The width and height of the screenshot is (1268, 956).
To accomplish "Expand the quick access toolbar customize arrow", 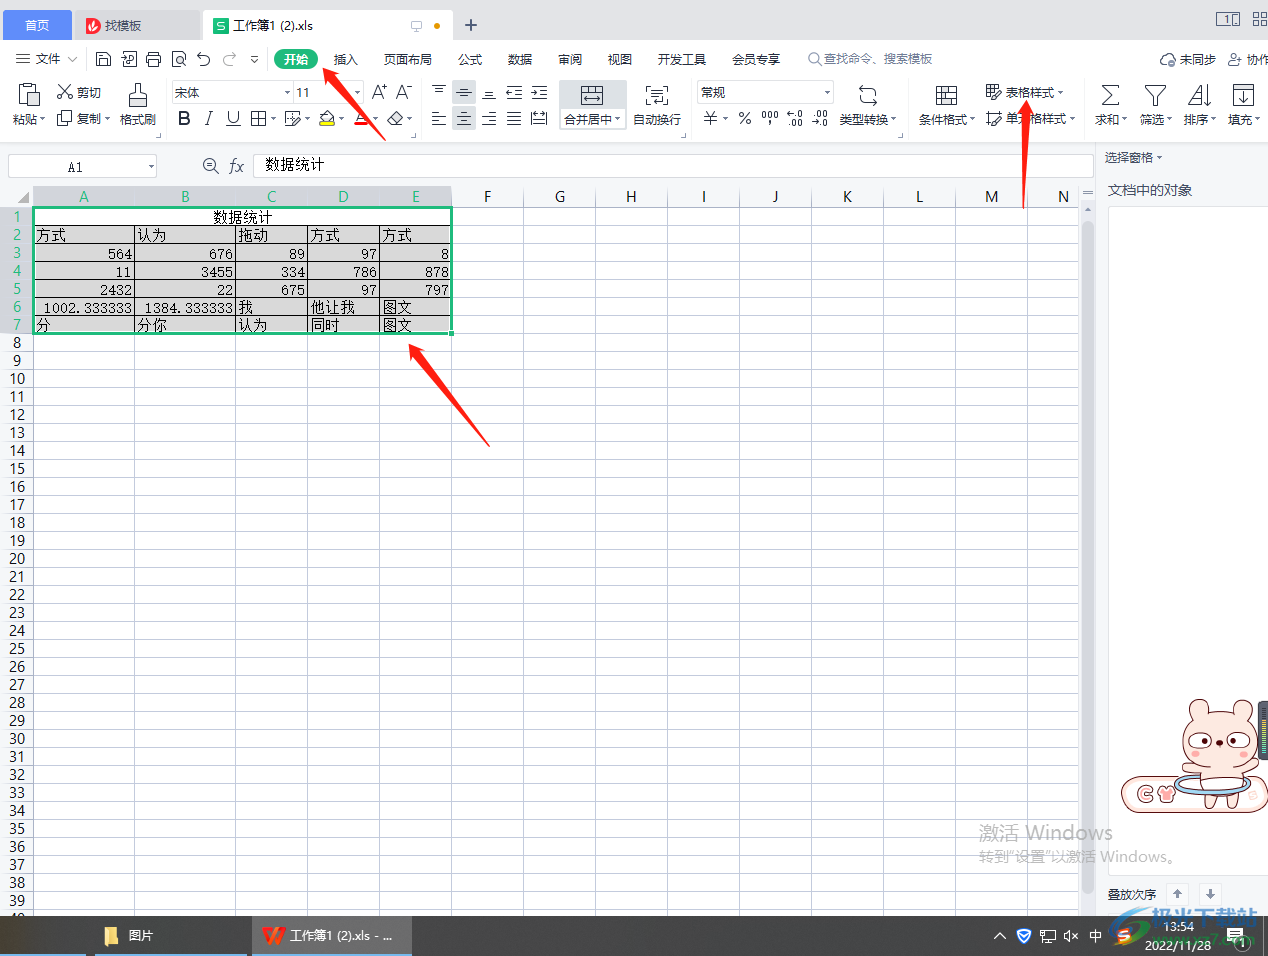I will point(254,59).
